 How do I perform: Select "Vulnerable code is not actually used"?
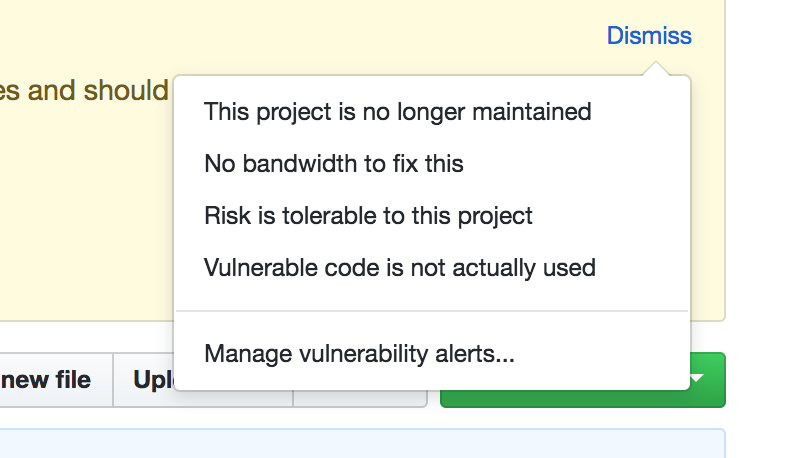click(400, 267)
